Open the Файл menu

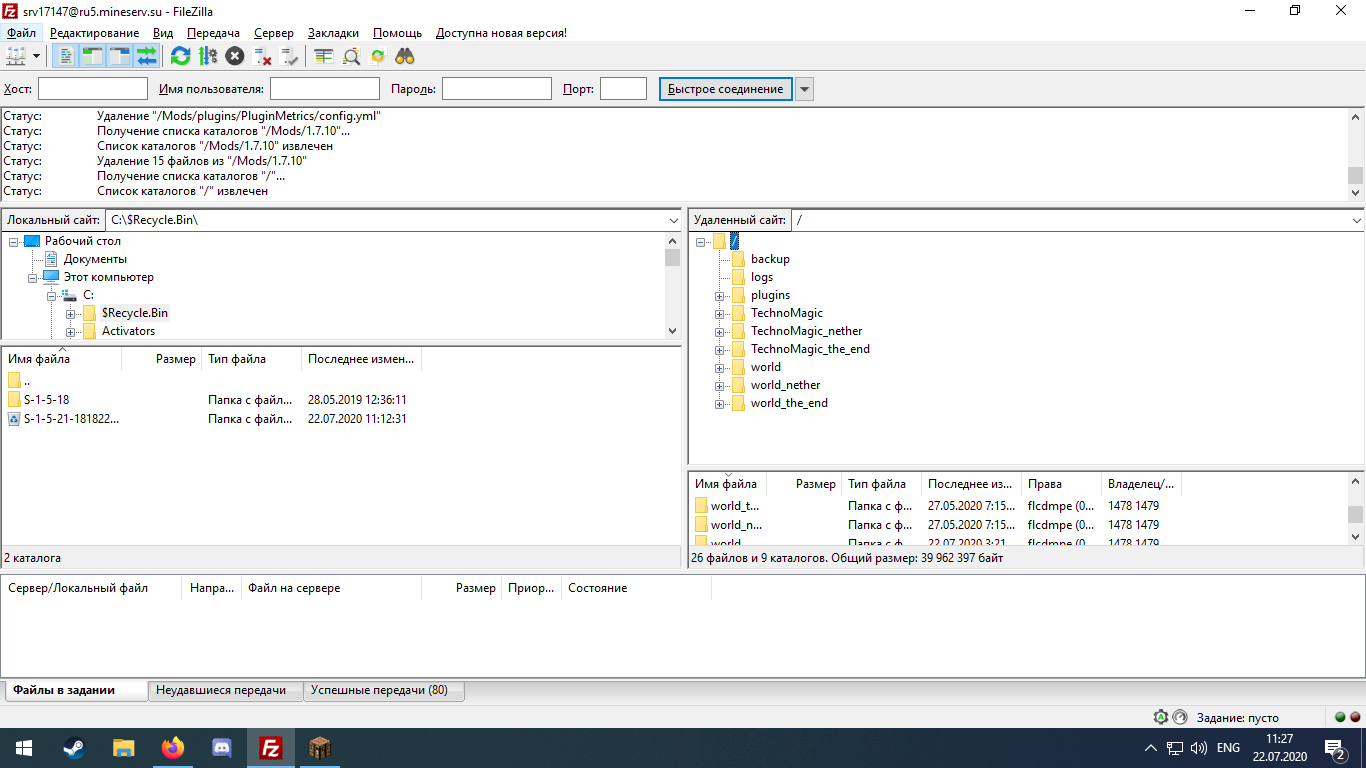(21, 33)
